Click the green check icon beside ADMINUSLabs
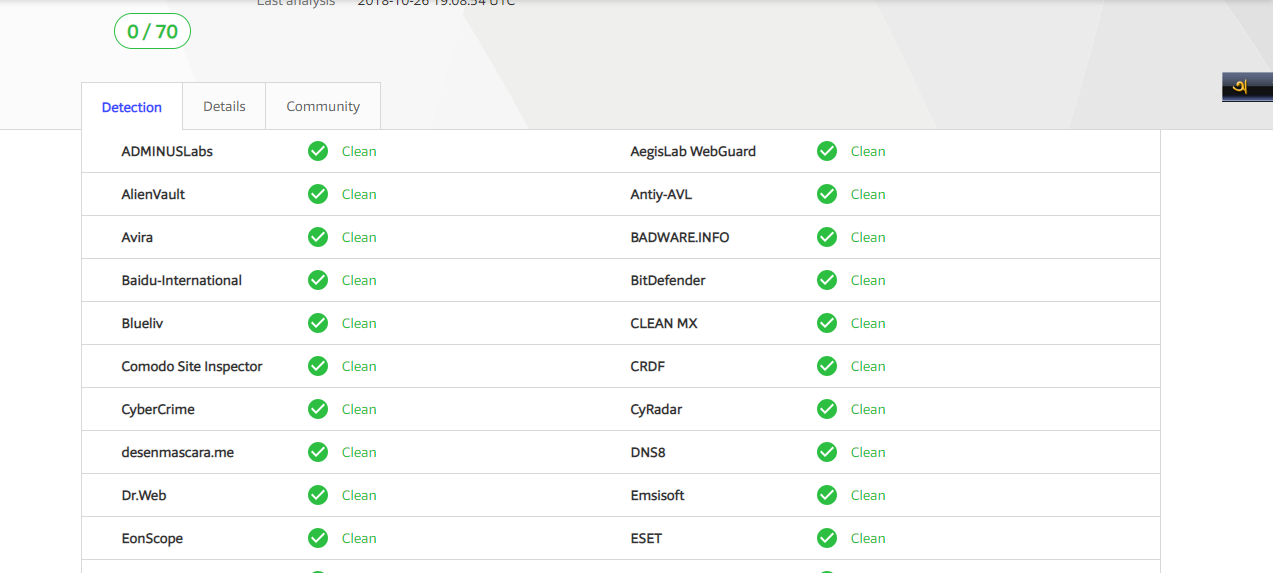Screen dimensions: 1273x573 click(318, 151)
